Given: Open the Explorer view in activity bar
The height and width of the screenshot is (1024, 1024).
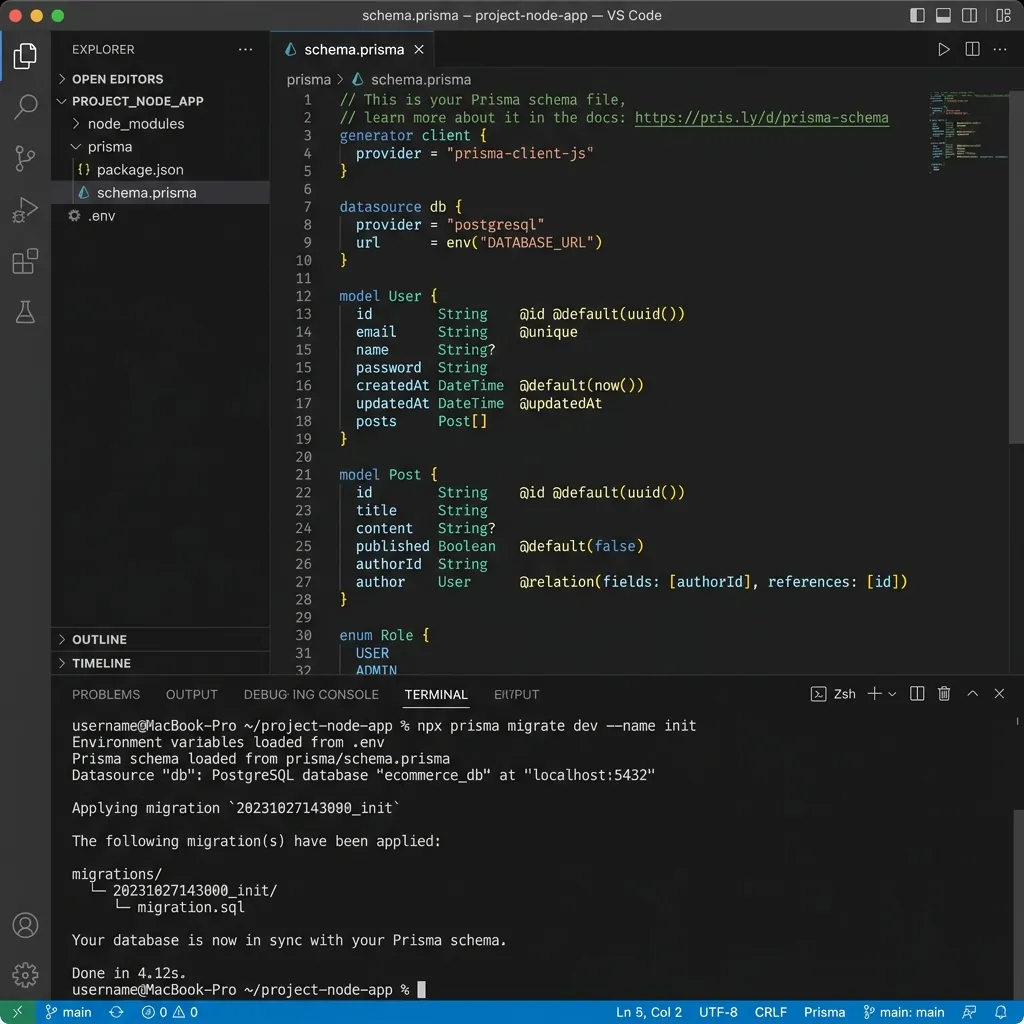Looking at the screenshot, I should point(25,56).
